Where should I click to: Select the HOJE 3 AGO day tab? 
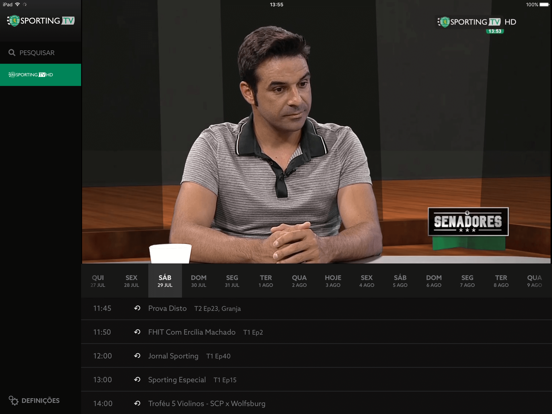point(333,281)
